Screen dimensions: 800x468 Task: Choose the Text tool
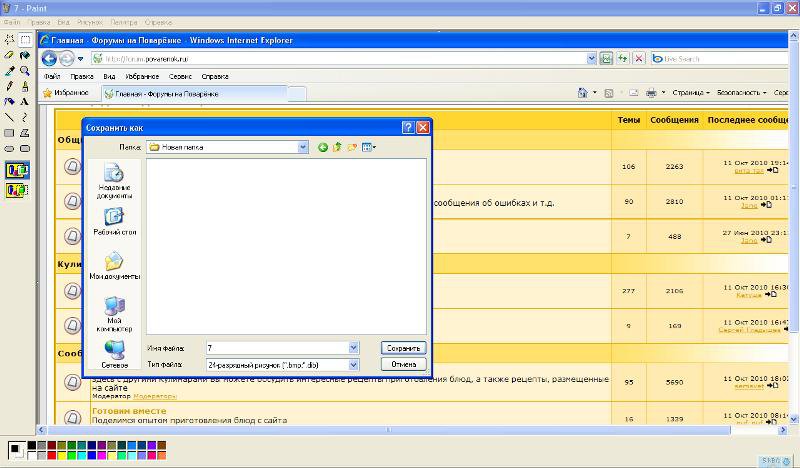[25, 101]
